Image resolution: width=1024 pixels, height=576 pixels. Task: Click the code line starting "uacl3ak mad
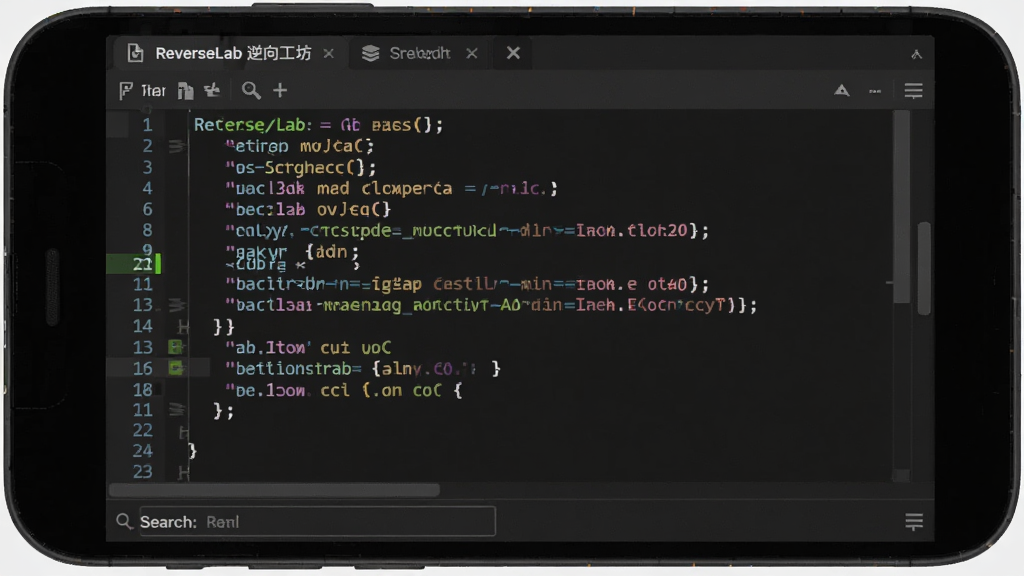(x=391, y=189)
